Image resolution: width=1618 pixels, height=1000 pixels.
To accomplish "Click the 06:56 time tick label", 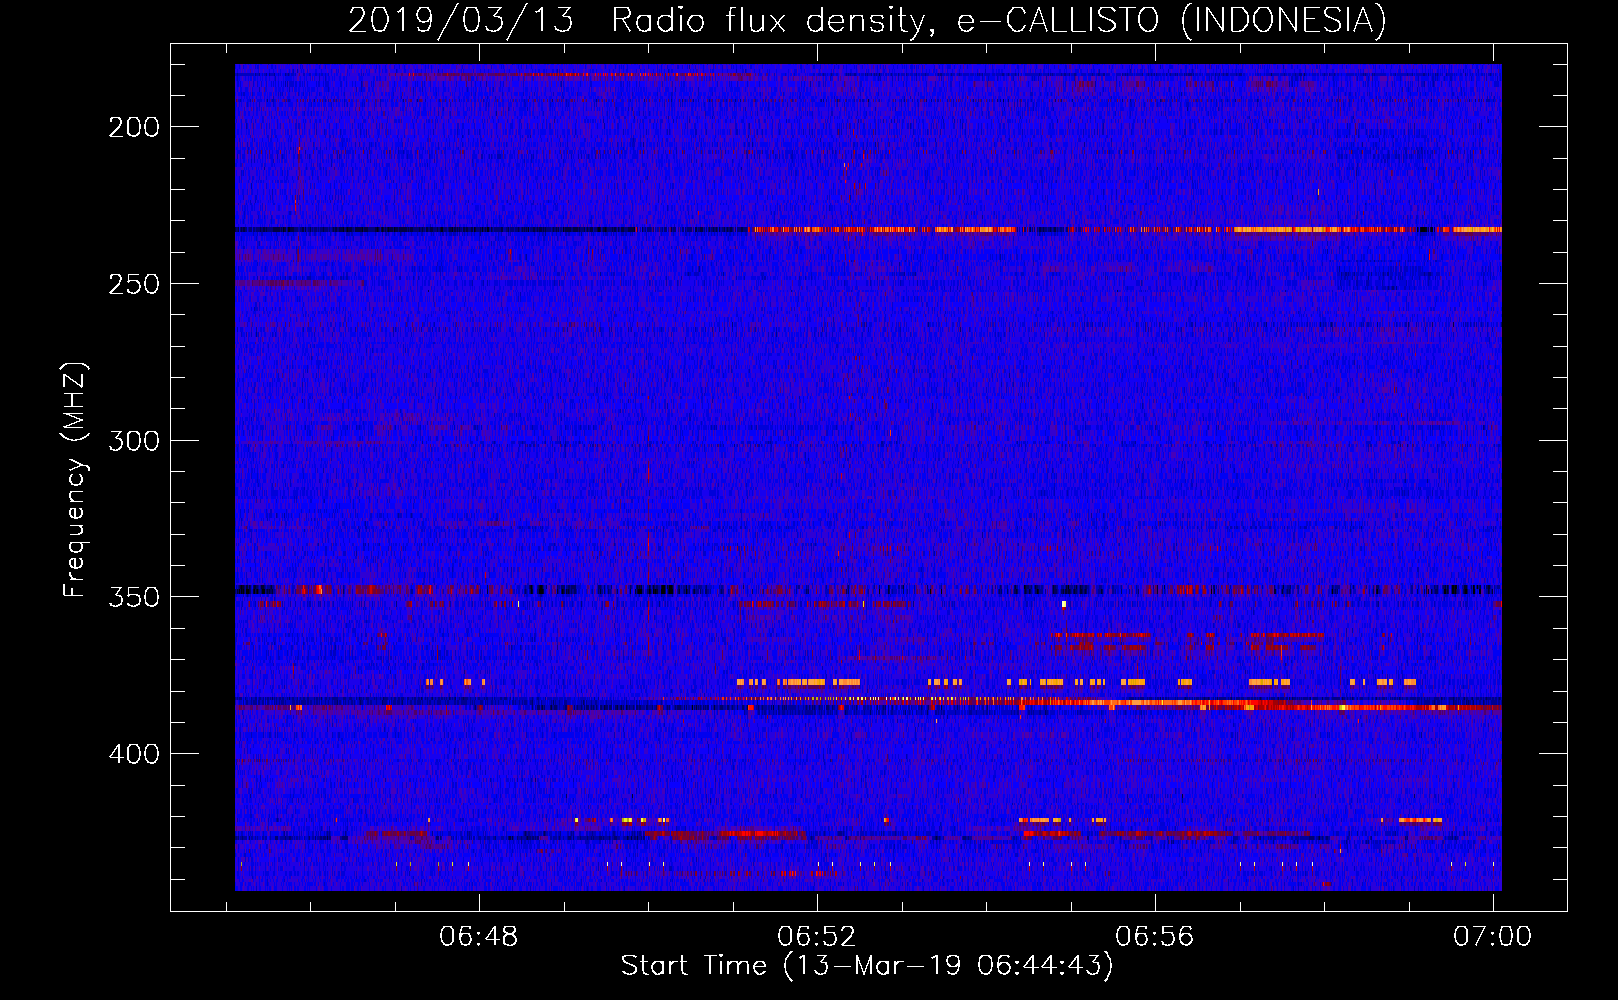I will [x=1155, y=937].
